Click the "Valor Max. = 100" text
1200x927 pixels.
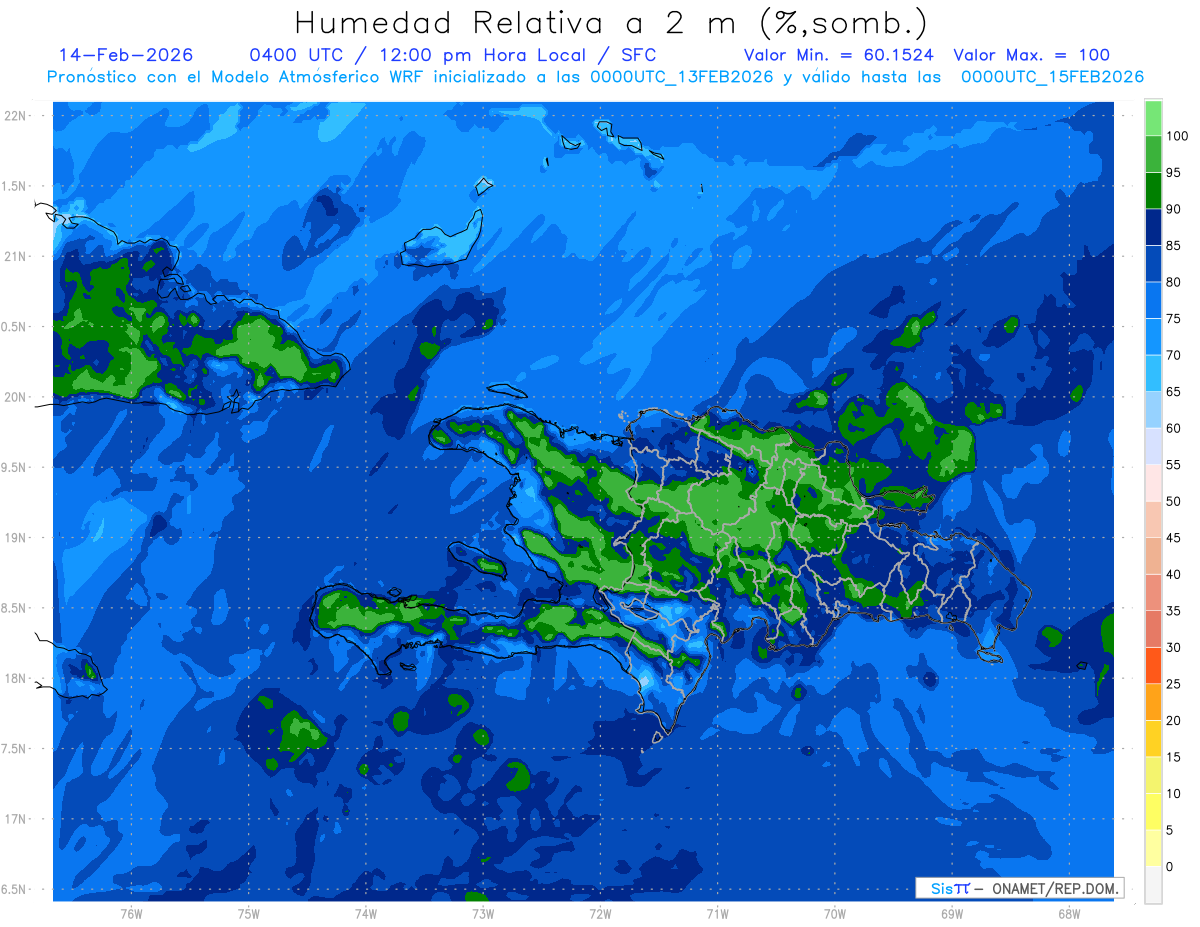(1031, 55)
